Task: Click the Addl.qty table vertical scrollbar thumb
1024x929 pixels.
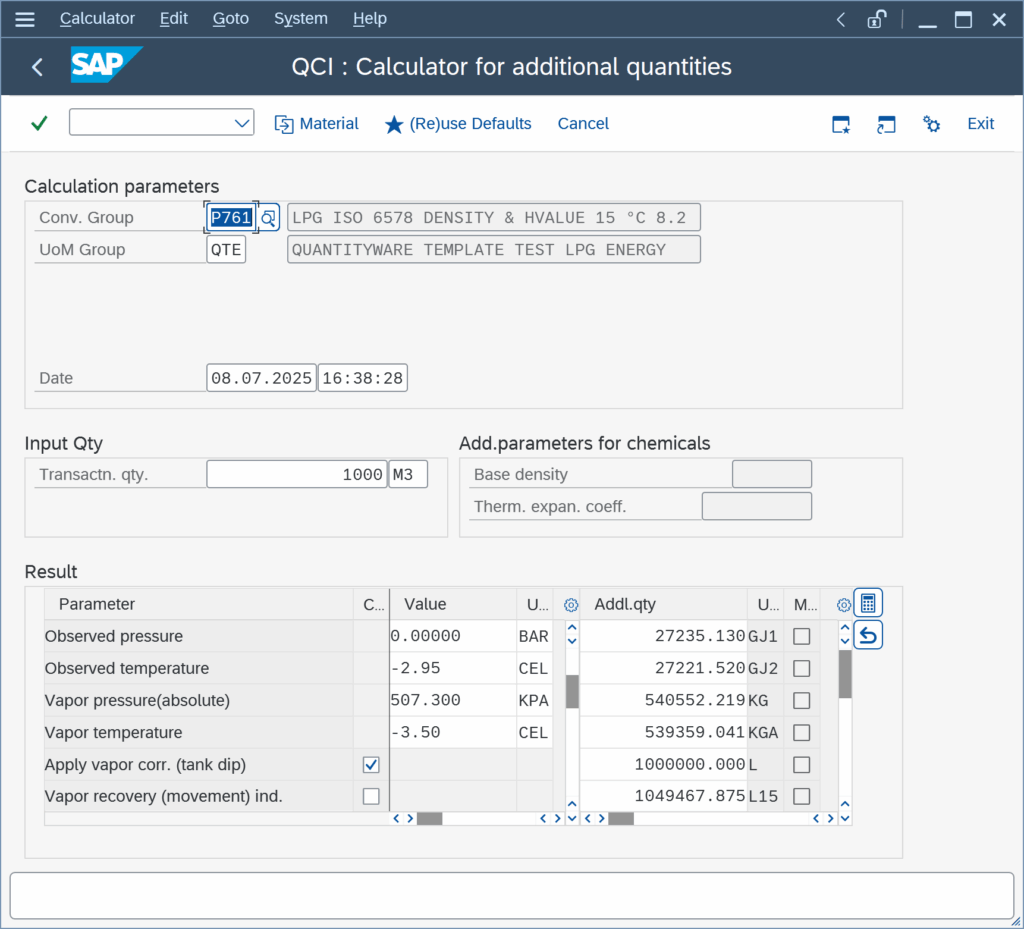Action: pyautogui.click(x=844, y=674)
